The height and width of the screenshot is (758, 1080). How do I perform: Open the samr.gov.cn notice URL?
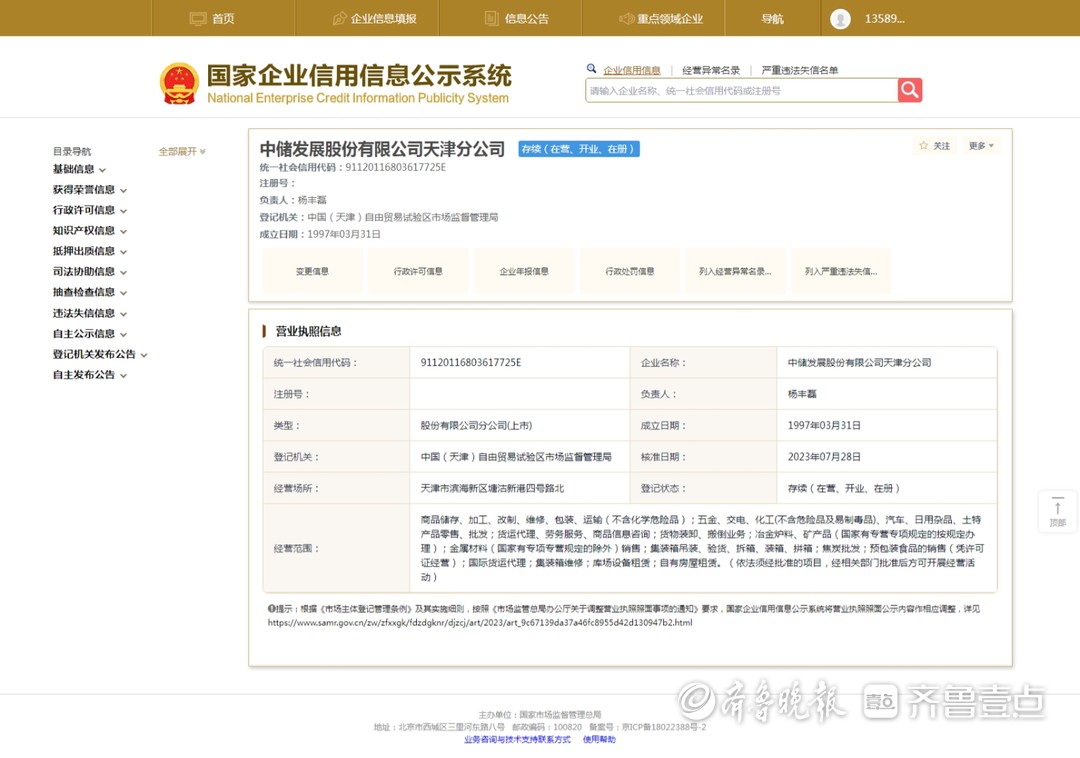(480, 622)
